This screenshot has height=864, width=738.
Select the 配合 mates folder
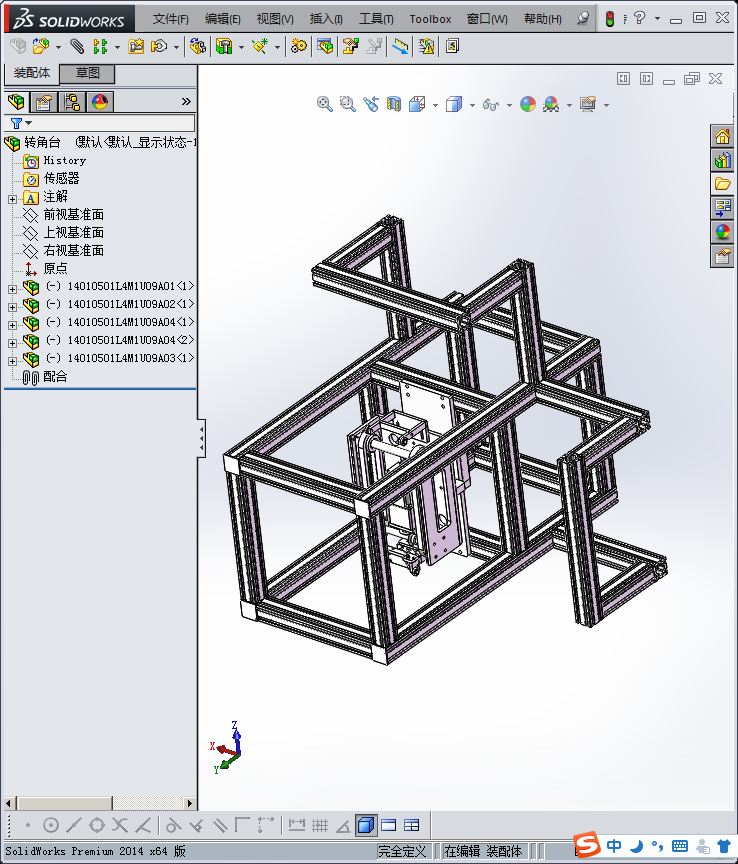click(x=55, y=376)
